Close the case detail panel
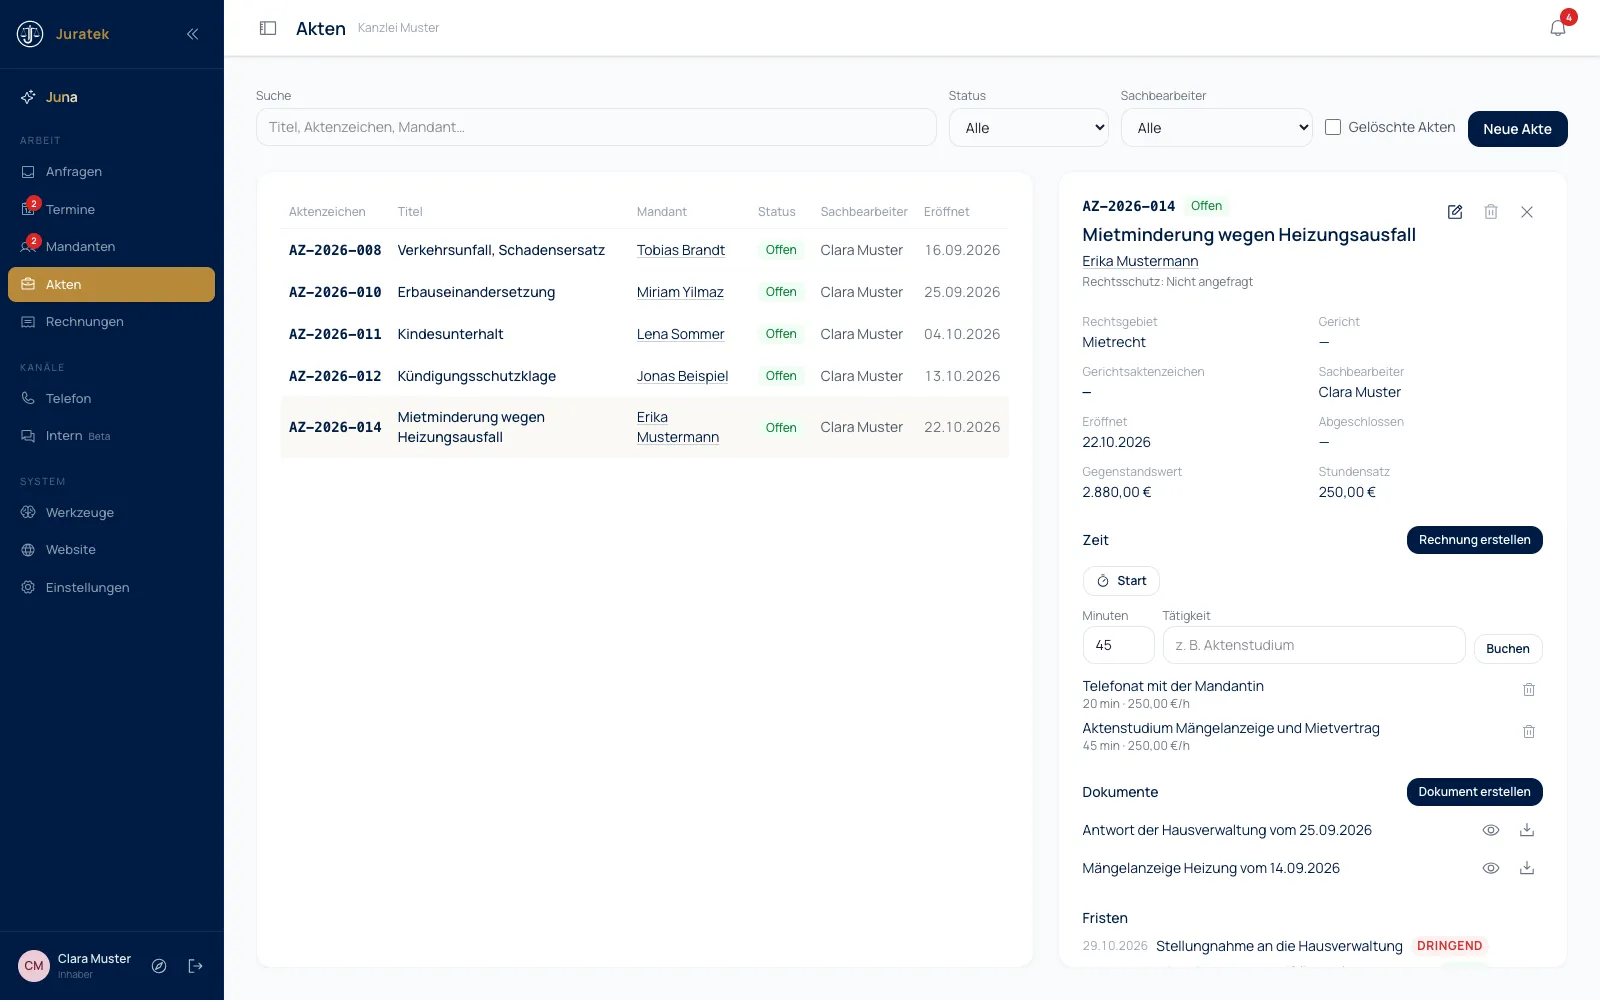This screenshot has height=1000, width=1600. pos(1527,212)
